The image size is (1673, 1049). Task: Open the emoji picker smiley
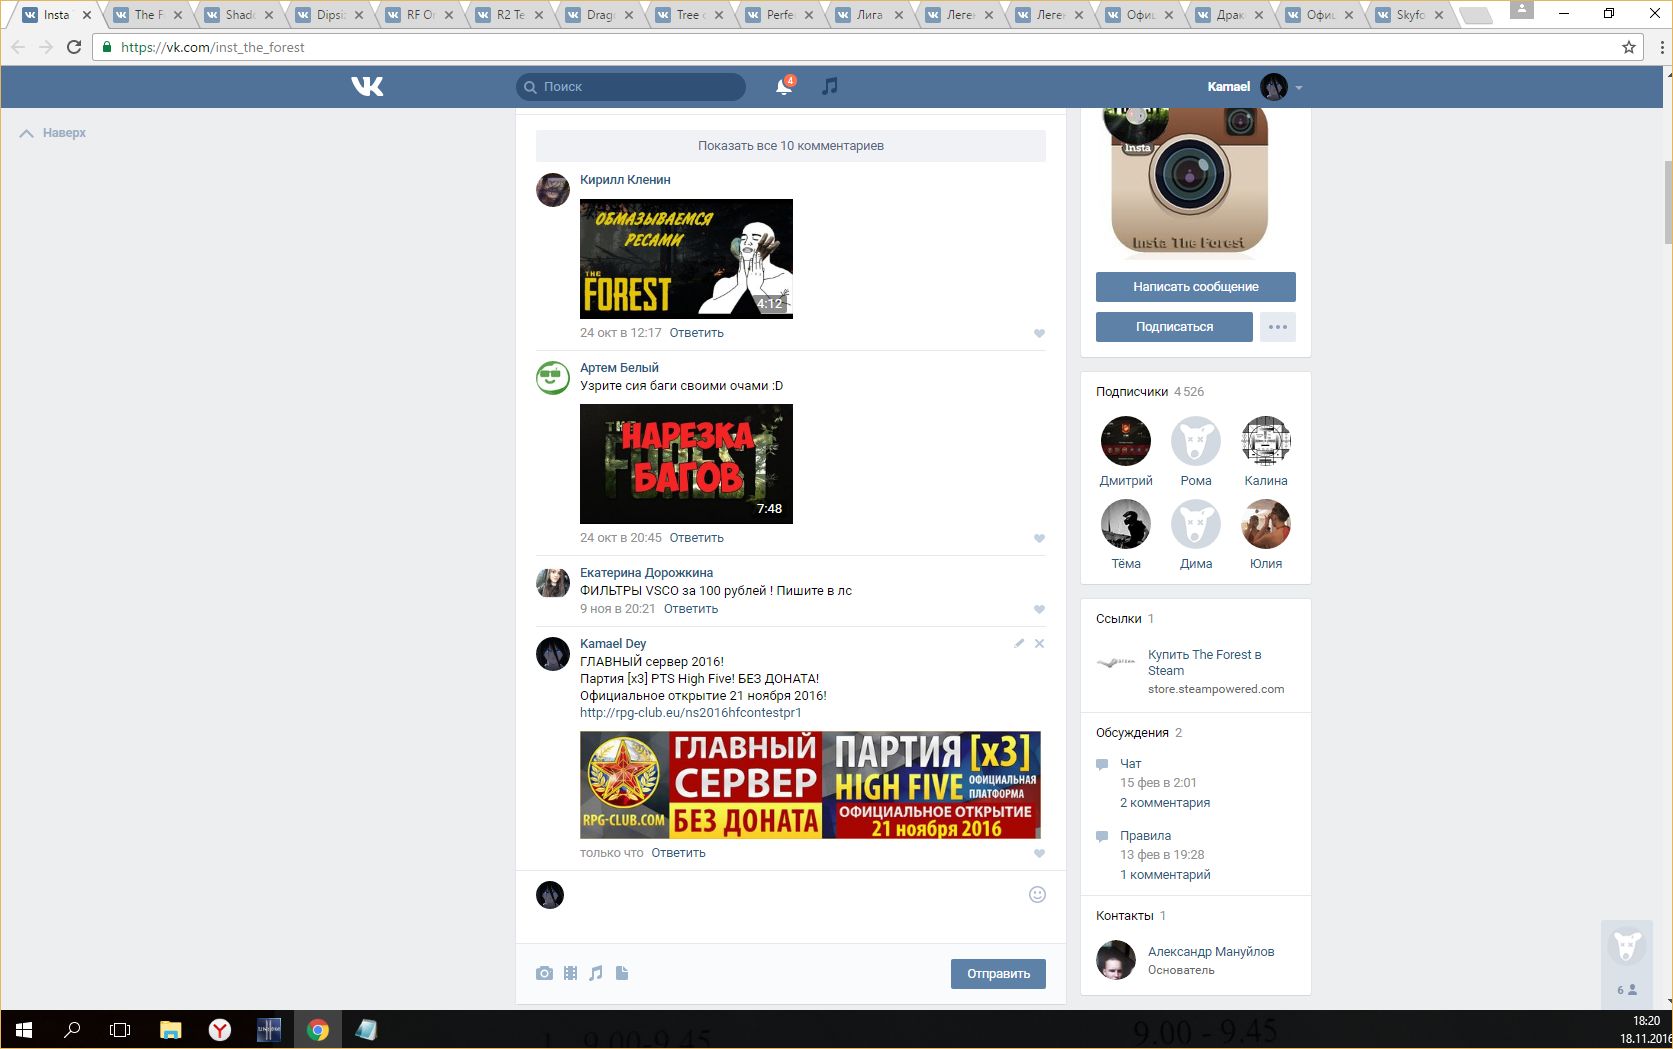pyautogui.click(x=1037, y=895)
